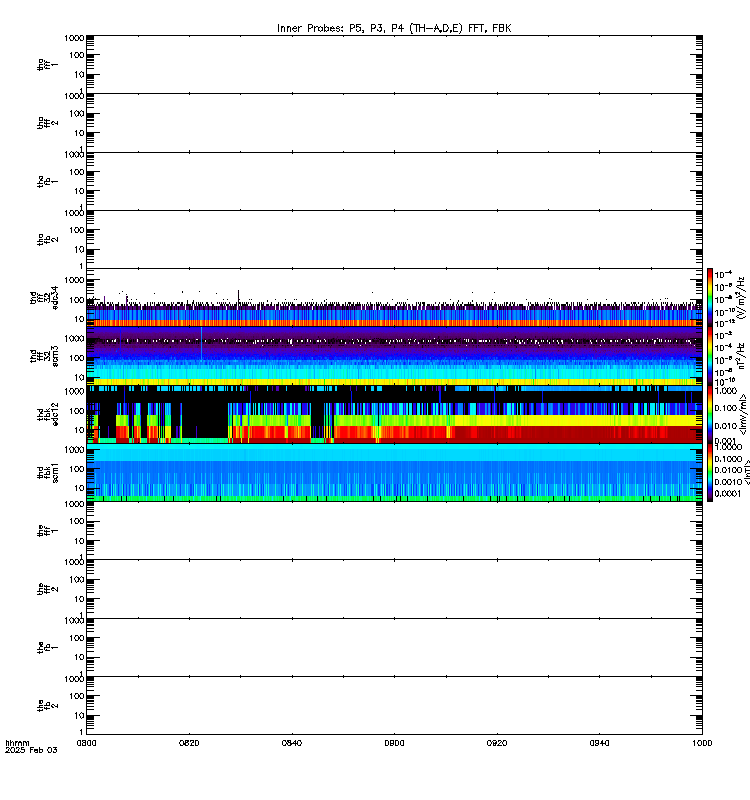Screen dimensions: 750x800
Task: Click the 'the fb 2' panel label
Action: (47, 706)
